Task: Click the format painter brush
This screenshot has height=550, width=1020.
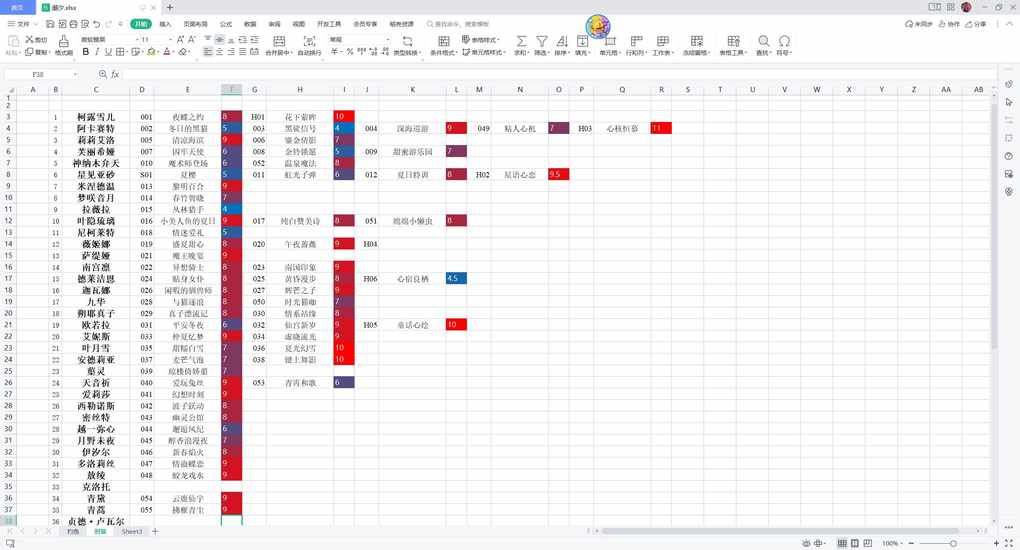Action: point(64,41)
